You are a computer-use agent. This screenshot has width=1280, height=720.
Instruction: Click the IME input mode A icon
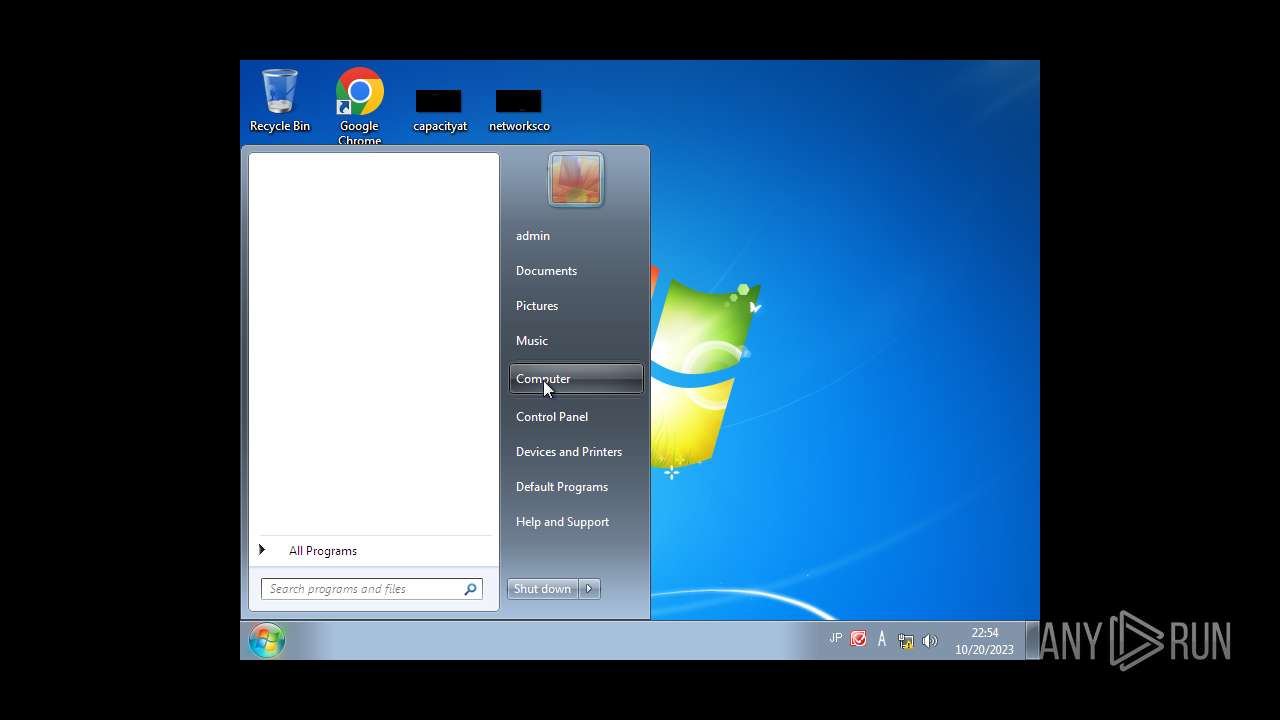pyautogui.click(x=882, y=639)
